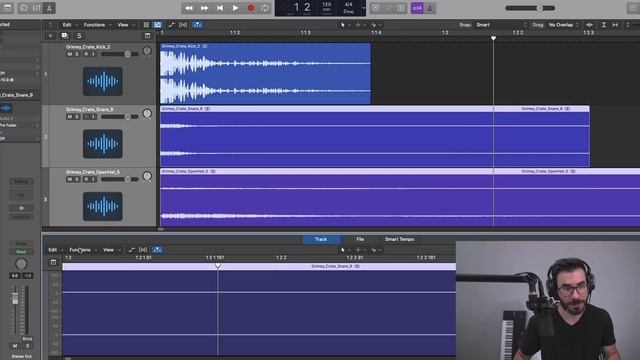The image size is (640, 360).
Task: Add a new track with plus button
Action: coord(50,36)
